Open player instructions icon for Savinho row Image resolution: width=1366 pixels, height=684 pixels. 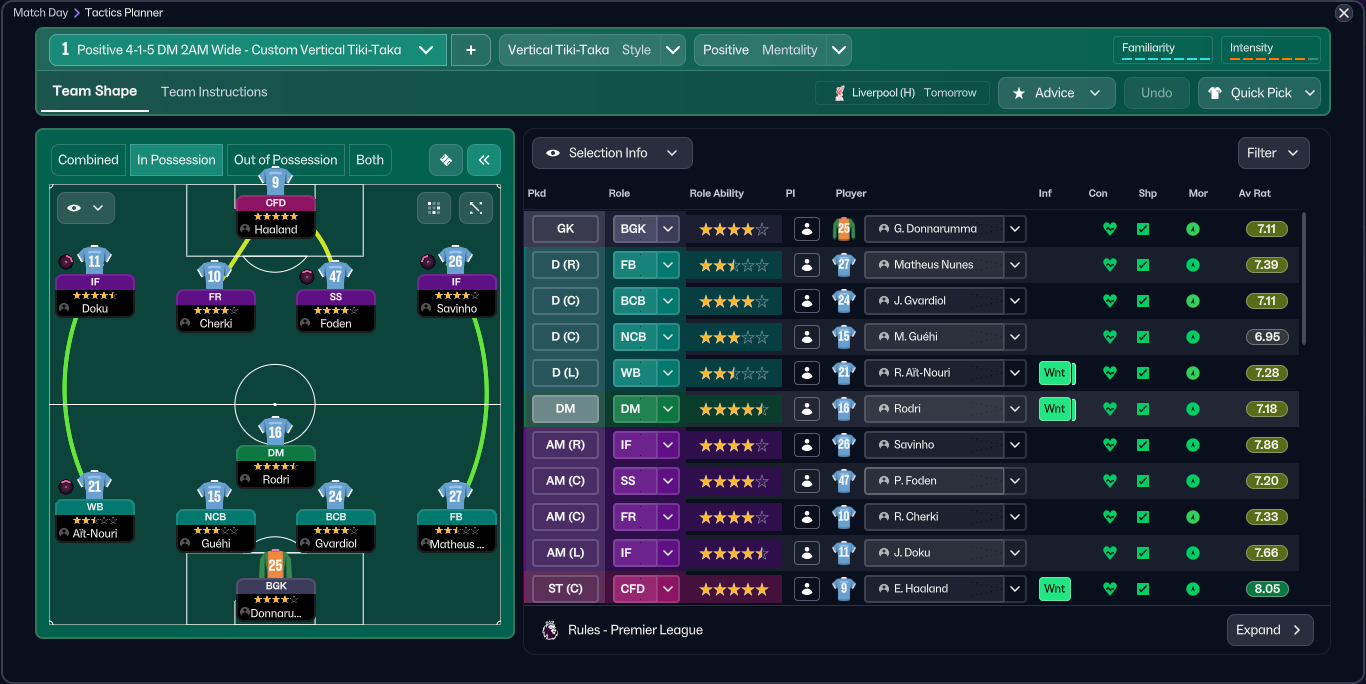point(807,445)
